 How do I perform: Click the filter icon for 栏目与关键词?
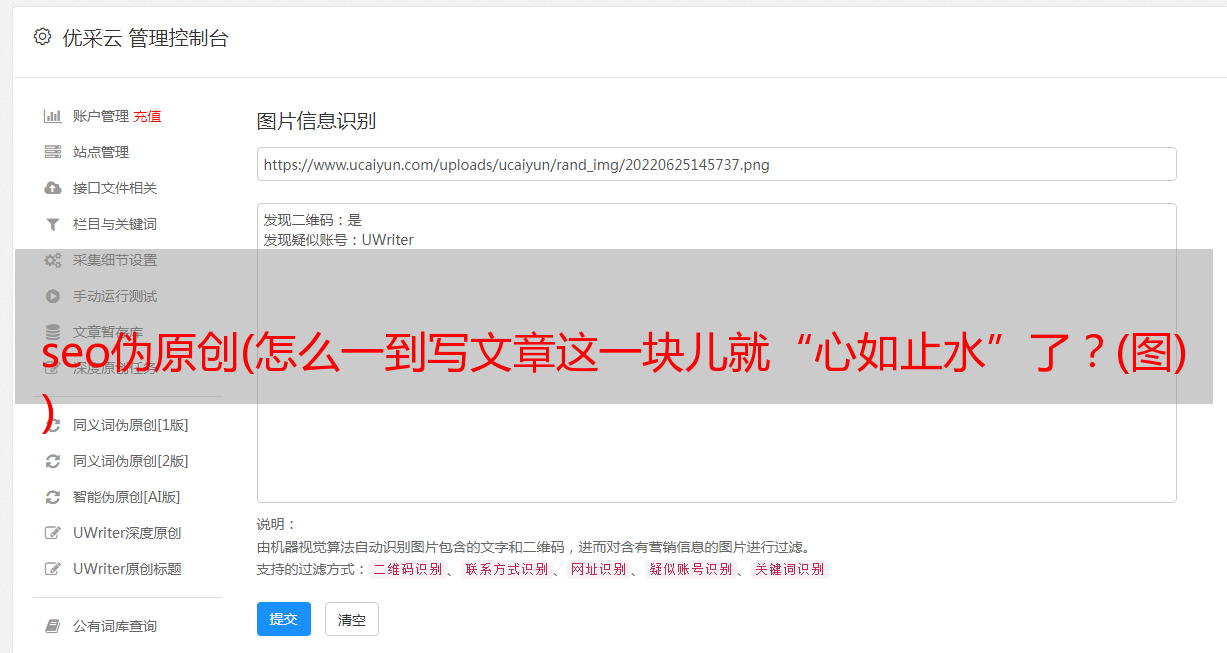[53, 224]
